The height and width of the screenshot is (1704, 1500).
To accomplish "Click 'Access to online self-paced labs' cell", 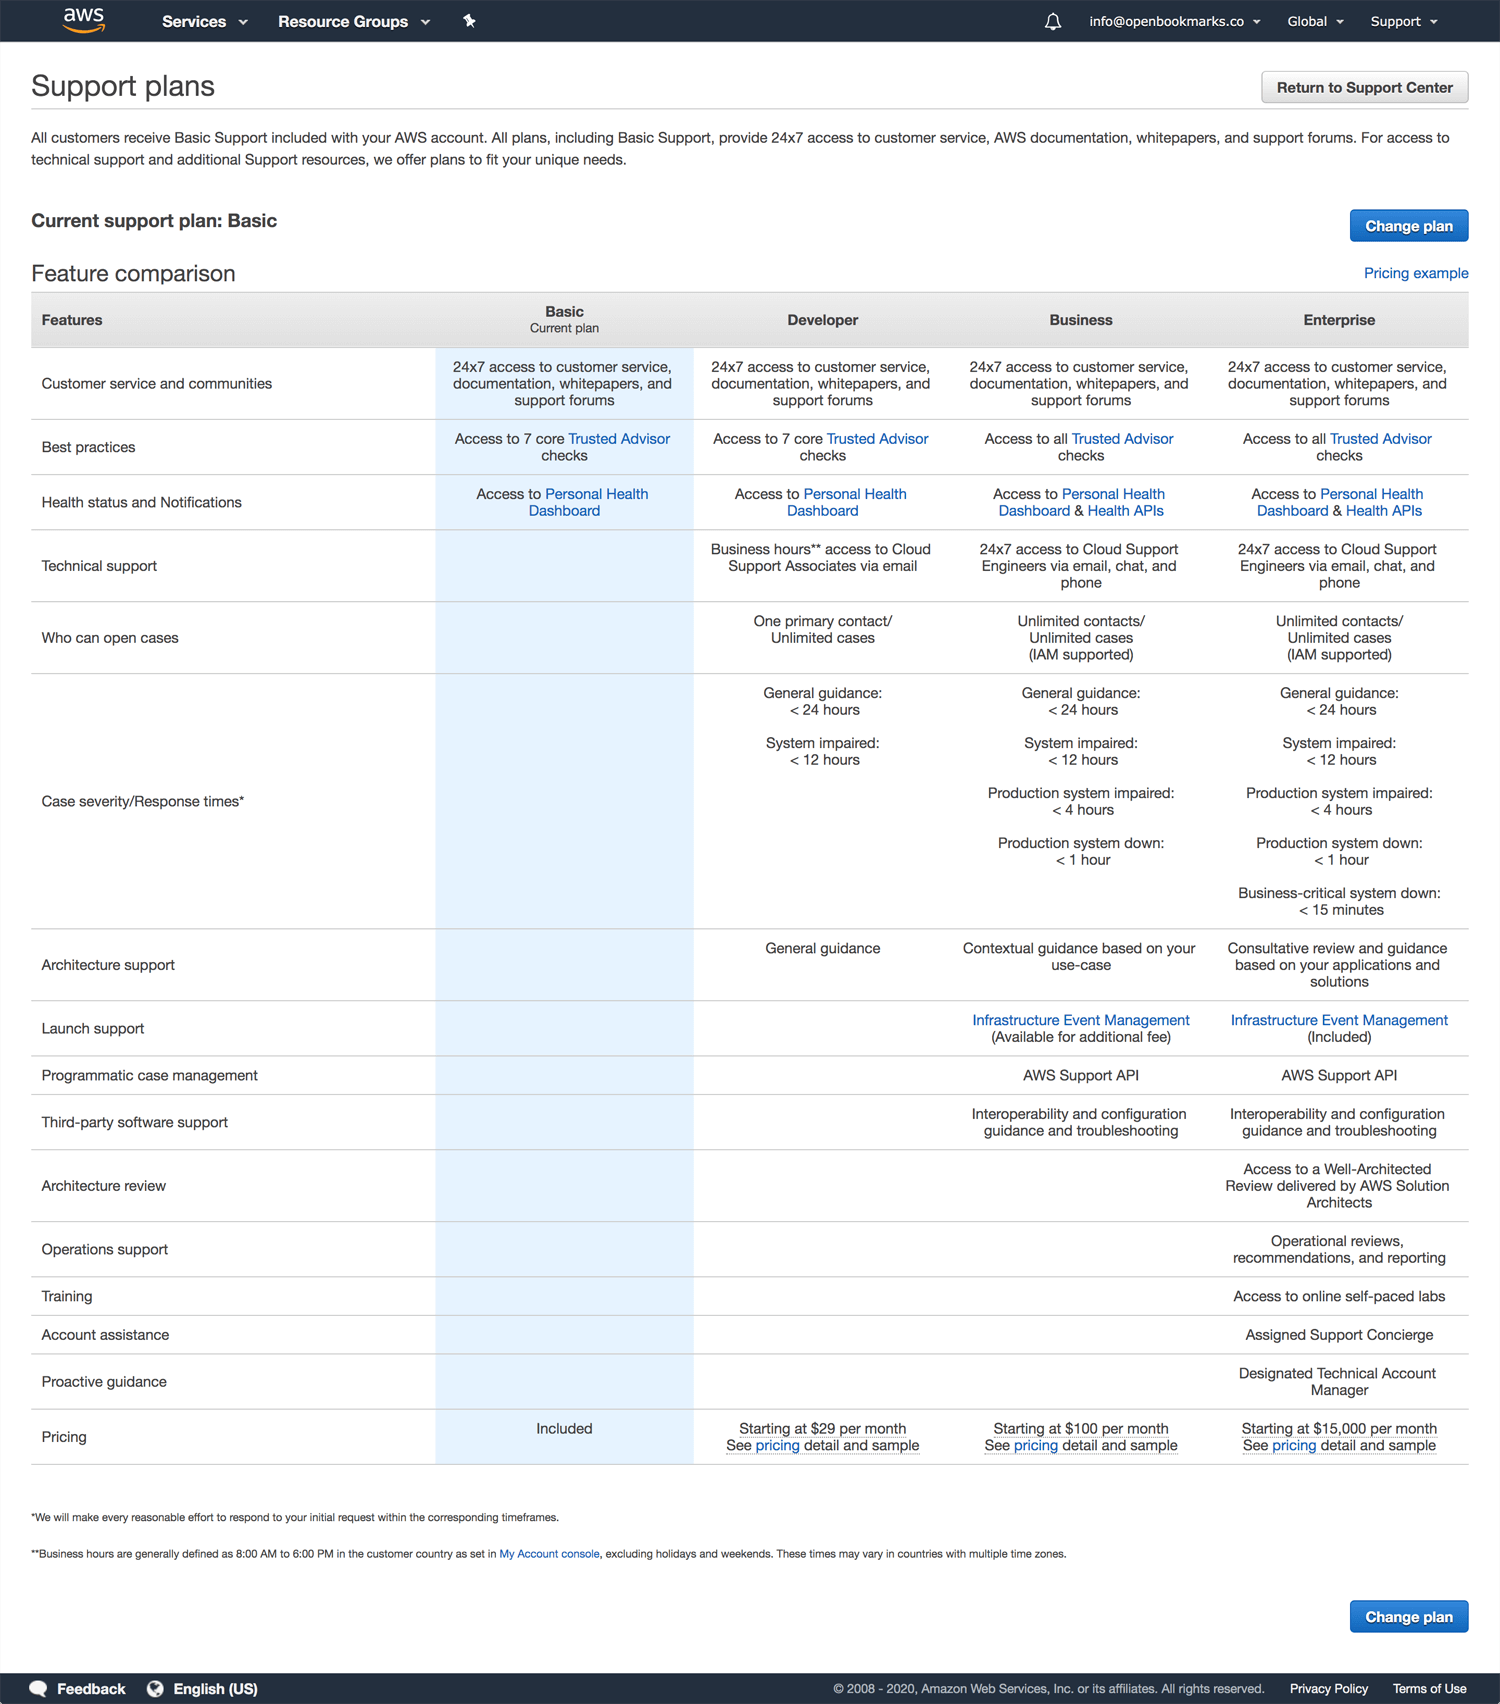I will tap(1339, 1296).
